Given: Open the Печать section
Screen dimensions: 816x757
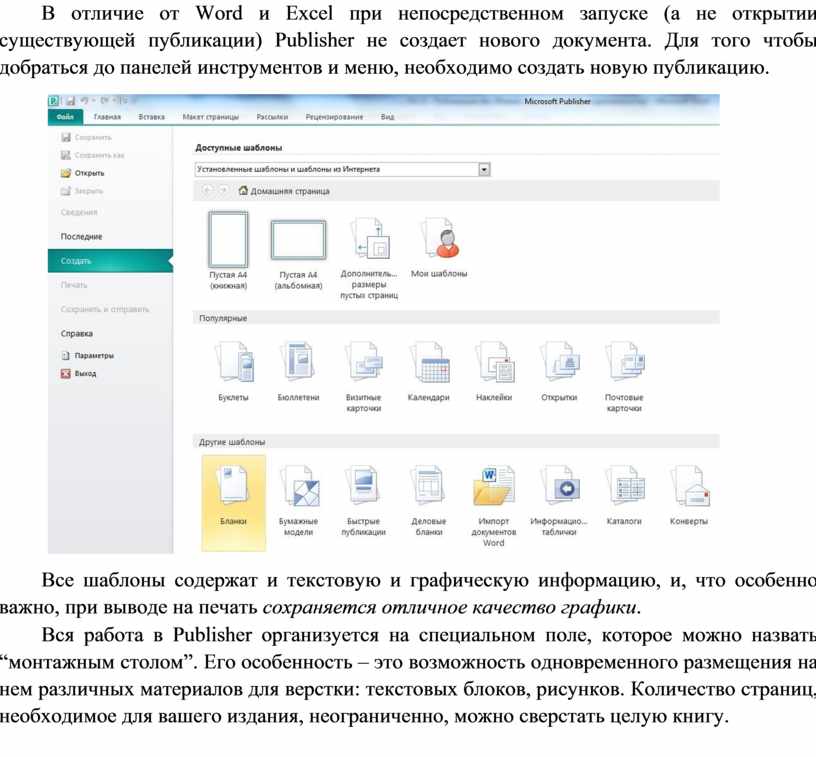Looking at the screenshot, I should tap(74, 285).
